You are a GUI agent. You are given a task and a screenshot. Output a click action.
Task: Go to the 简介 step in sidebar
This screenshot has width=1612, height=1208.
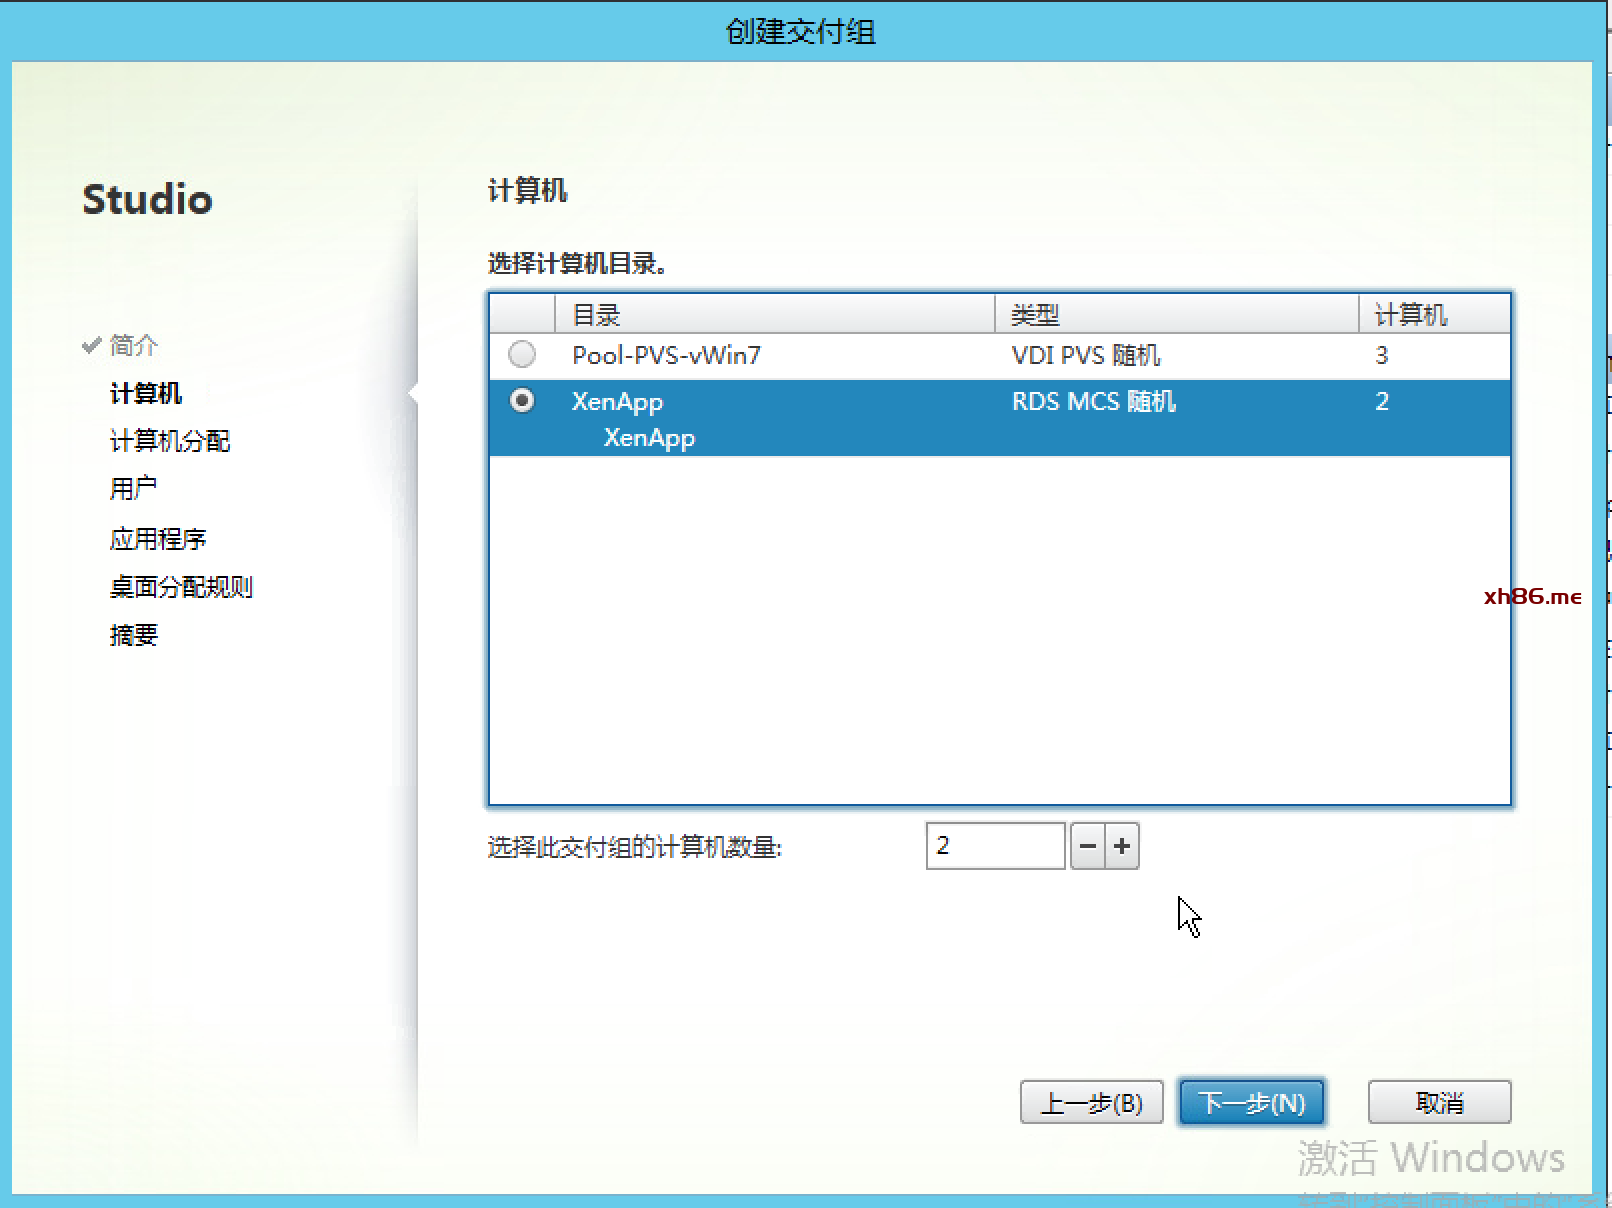pos(134,345)
